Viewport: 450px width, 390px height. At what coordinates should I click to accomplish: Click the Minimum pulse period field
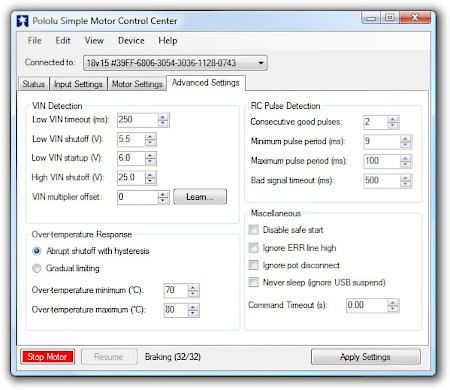[x=382, y=141]
